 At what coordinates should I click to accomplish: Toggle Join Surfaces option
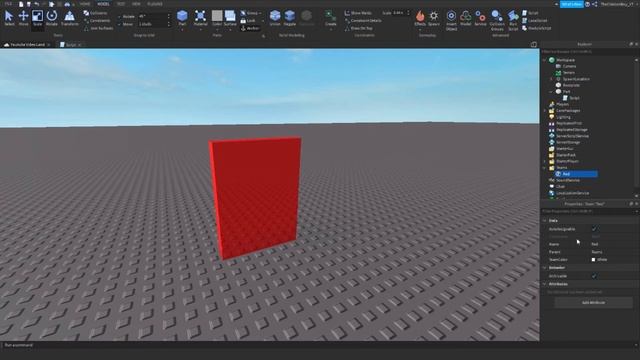pos(98,28)
